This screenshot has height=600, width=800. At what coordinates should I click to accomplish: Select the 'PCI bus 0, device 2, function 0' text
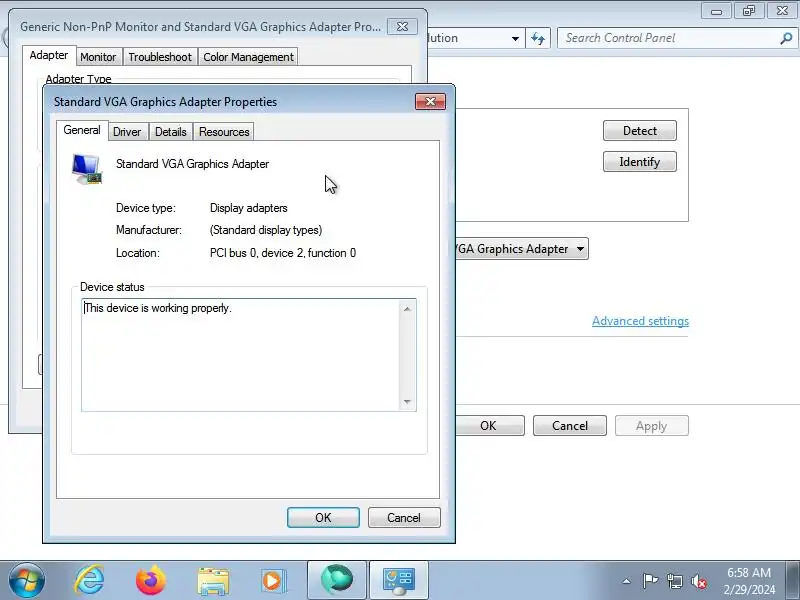[x=283, y=253]
